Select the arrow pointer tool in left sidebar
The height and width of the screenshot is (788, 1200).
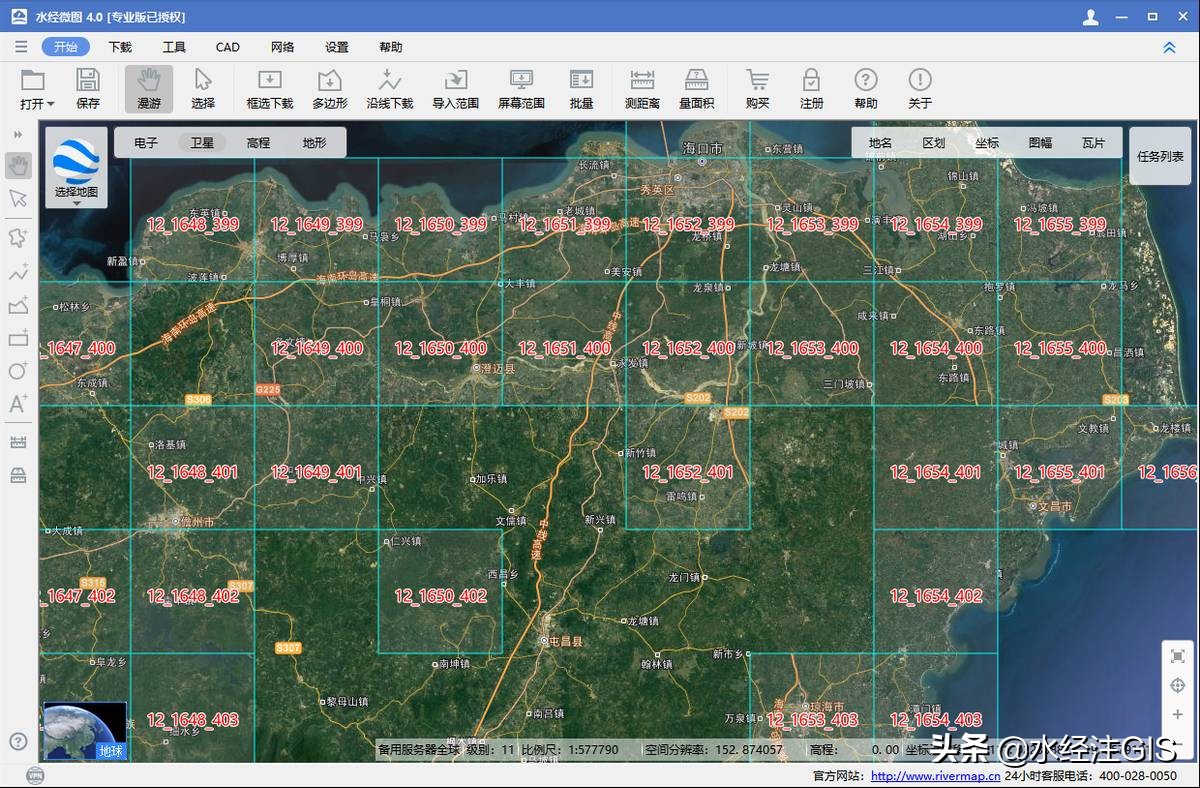(18, 198)
